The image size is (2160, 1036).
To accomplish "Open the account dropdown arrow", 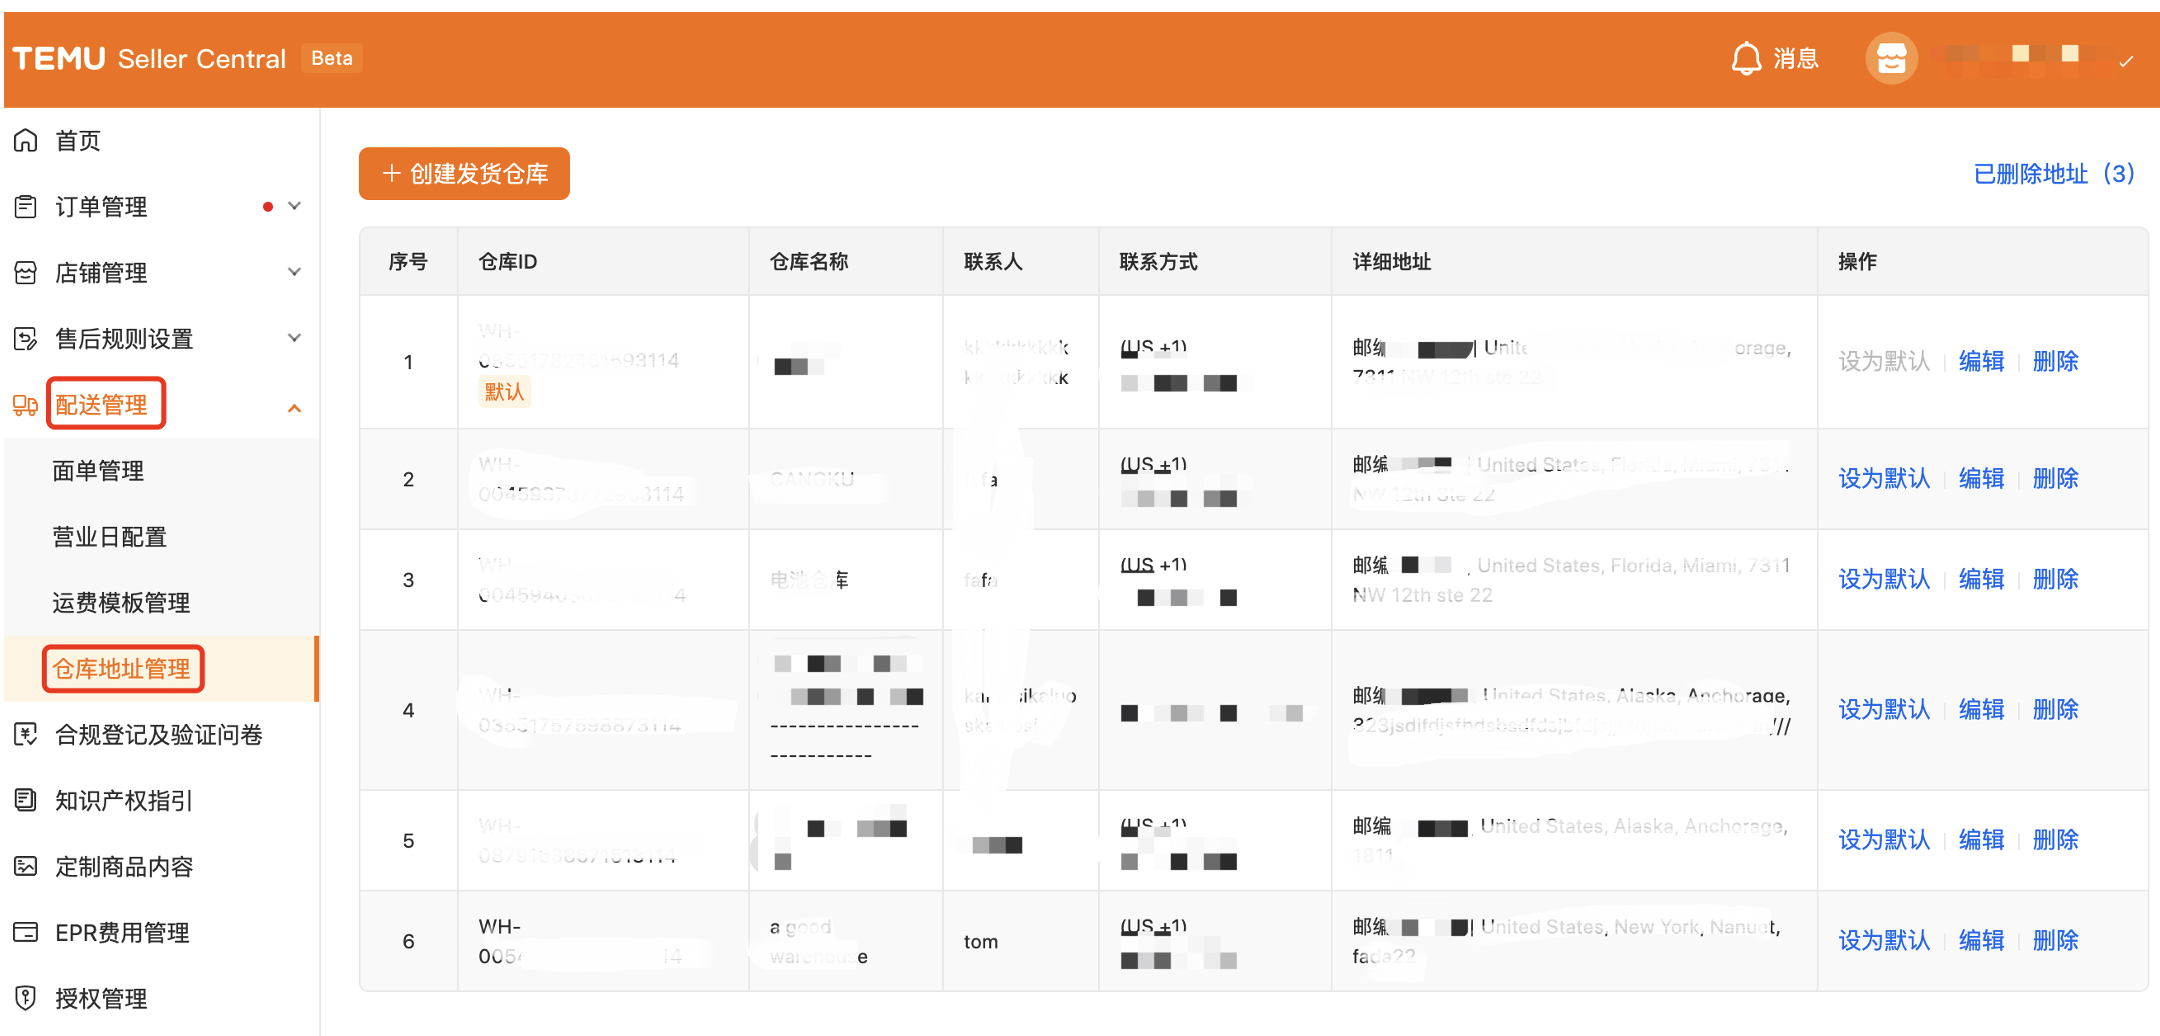I will [2126, 61].
